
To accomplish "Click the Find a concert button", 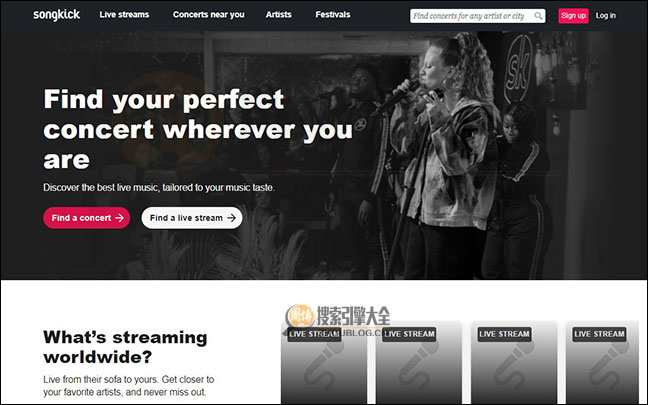I will 87,218.
